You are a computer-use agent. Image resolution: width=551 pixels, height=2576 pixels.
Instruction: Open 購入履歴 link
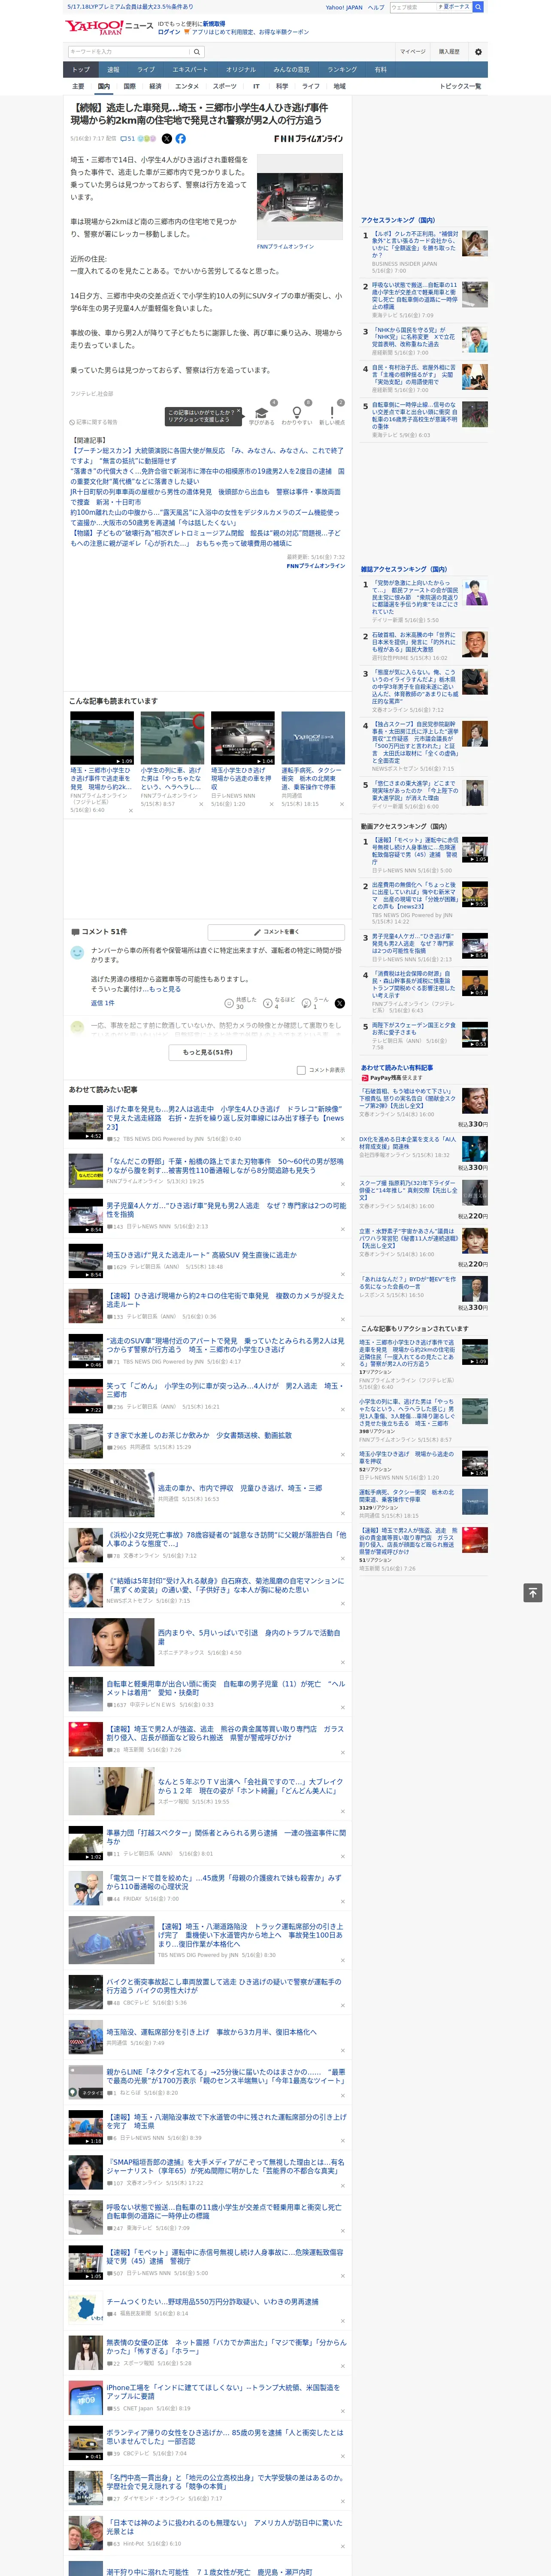(x=449, y=52)
